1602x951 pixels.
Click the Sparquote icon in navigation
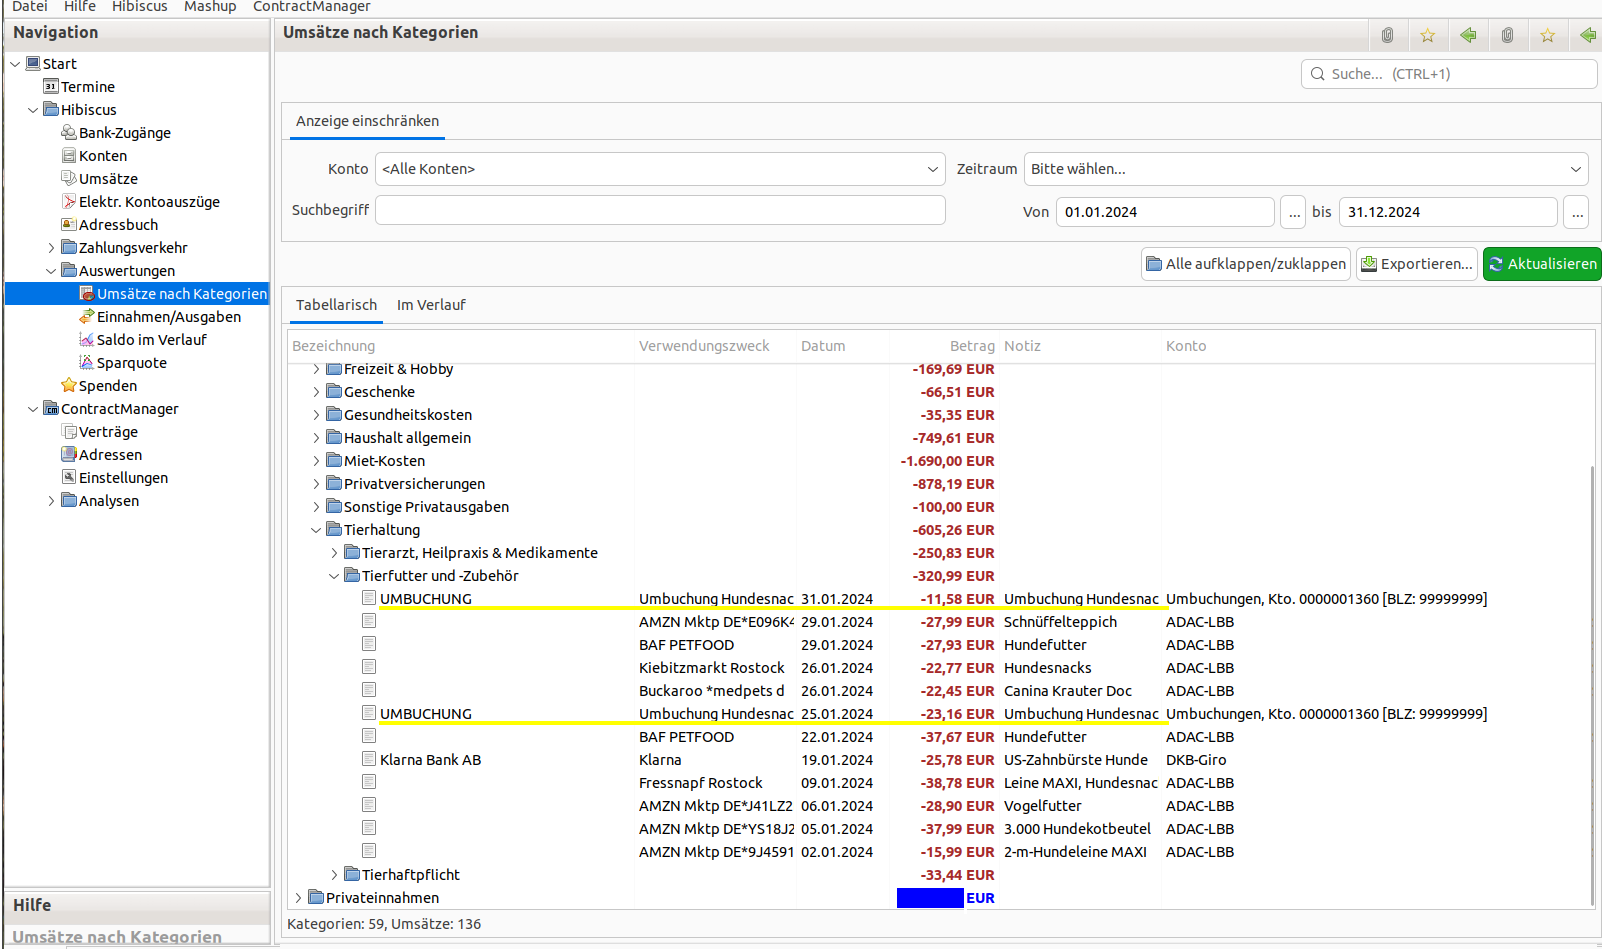coord(87,363)
